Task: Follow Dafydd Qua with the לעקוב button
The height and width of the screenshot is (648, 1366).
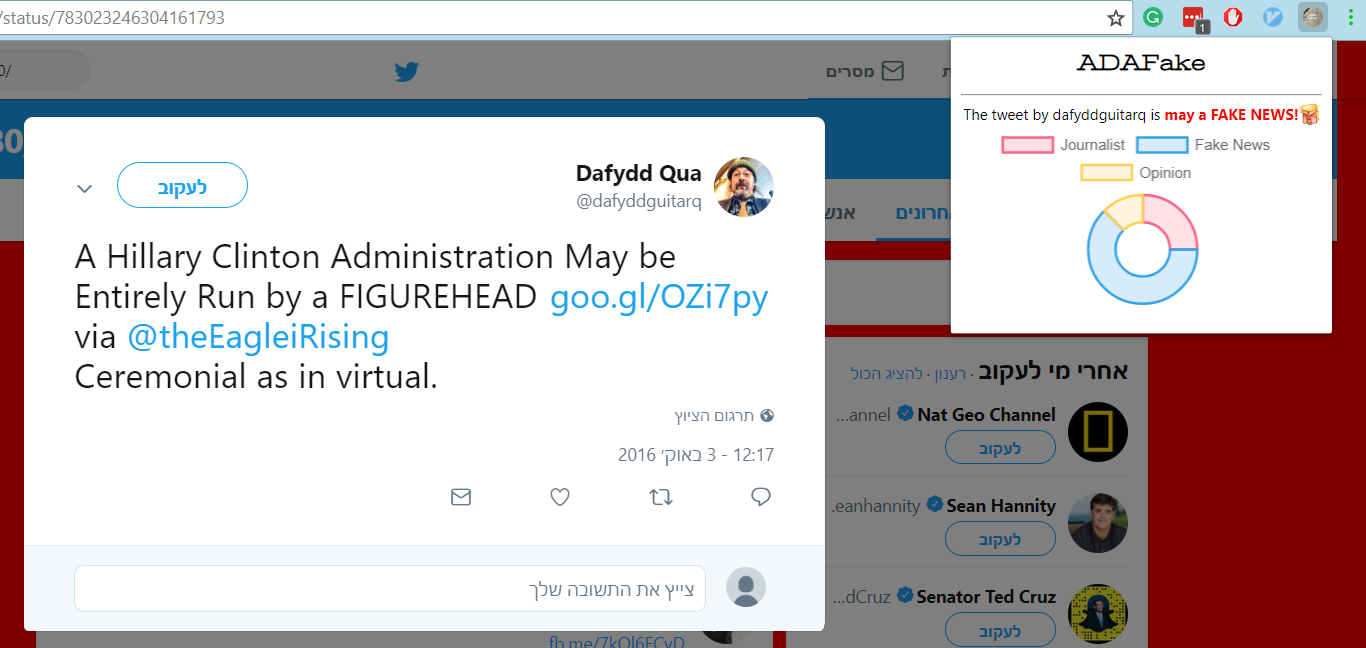Action: pos(182,185)
